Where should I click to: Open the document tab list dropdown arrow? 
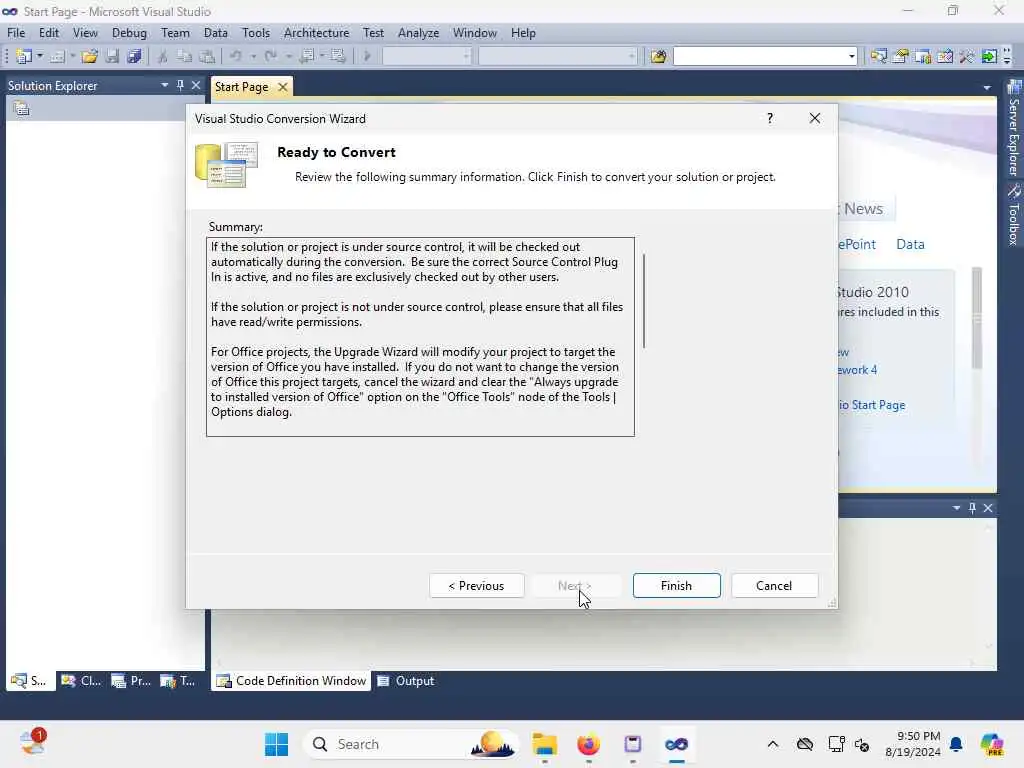click(987, 88)
